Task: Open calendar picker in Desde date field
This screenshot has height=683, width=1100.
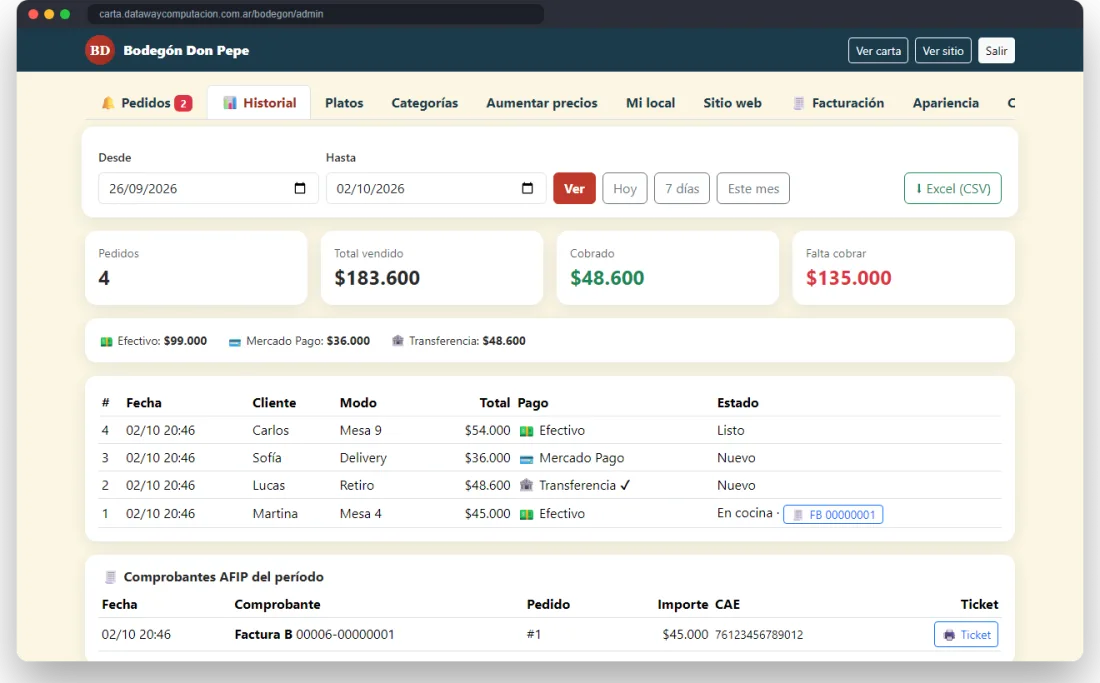Action: click(300, 188)
